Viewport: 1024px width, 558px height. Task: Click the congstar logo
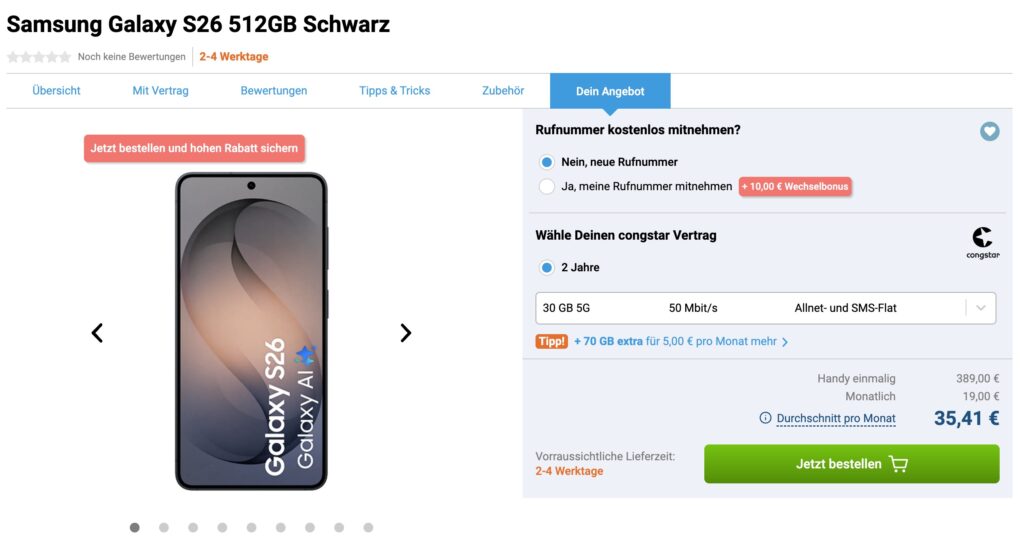982,242
